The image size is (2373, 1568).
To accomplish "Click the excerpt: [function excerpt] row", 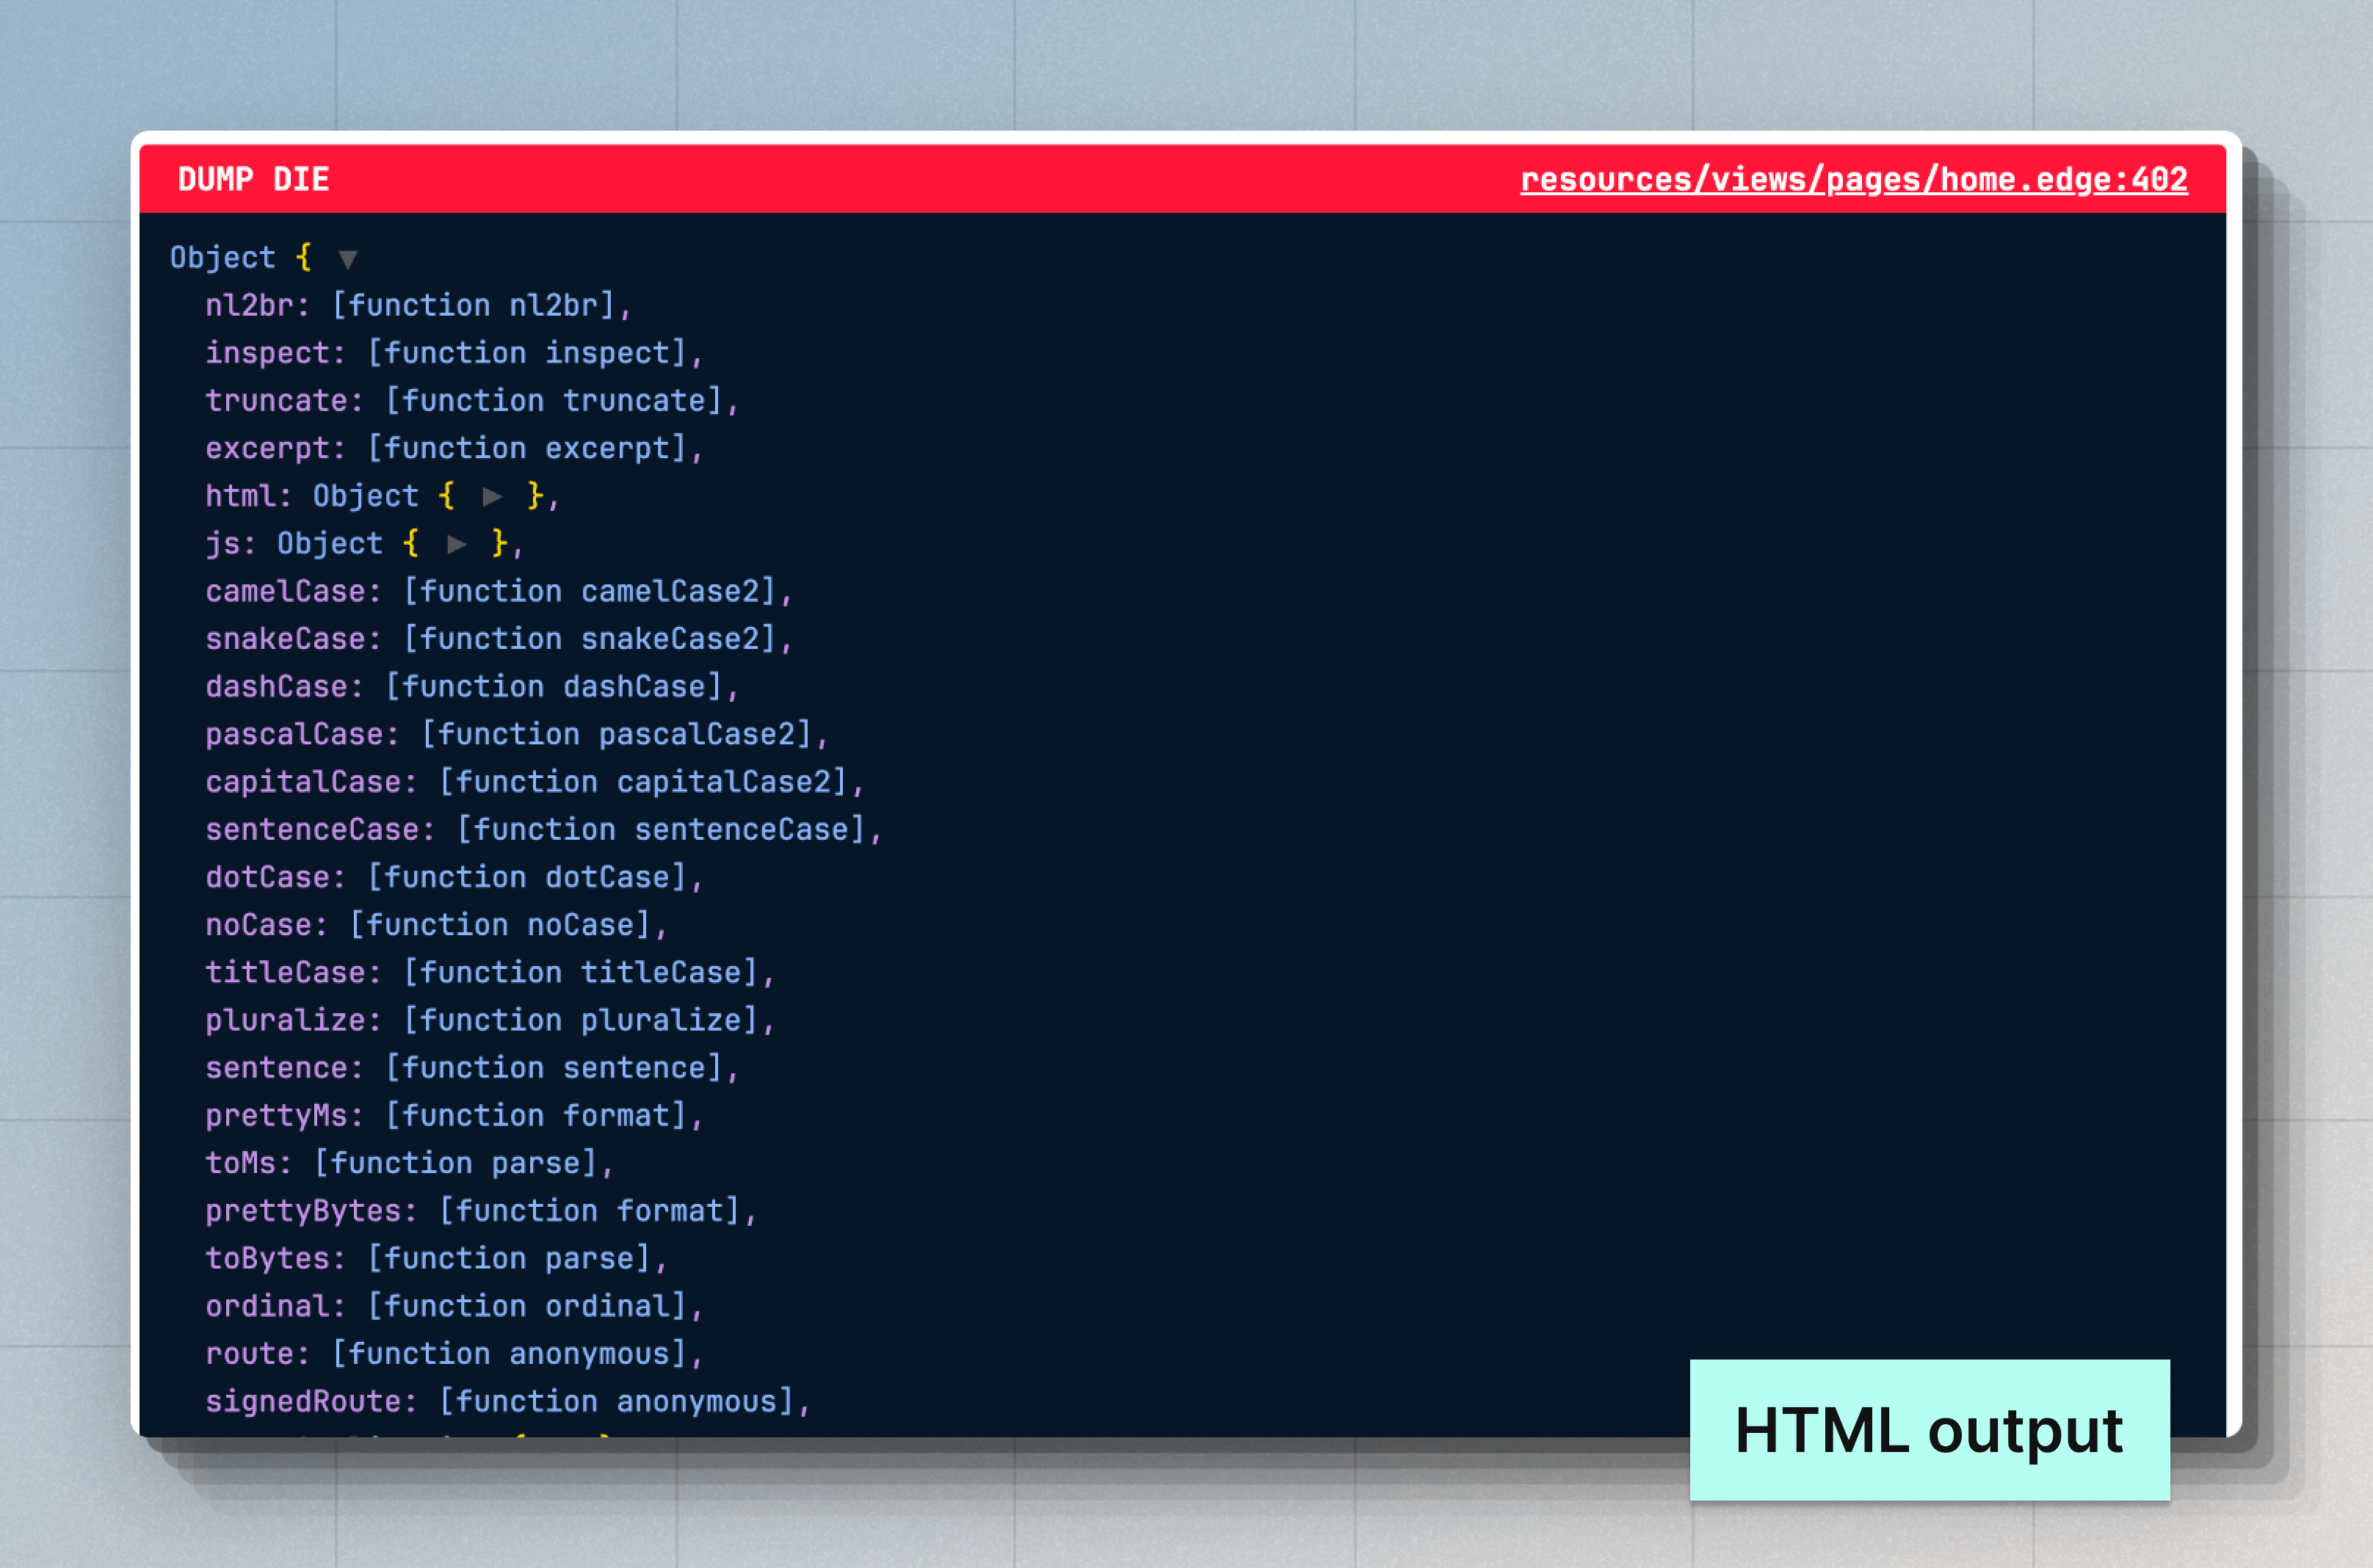I will 454,448.
